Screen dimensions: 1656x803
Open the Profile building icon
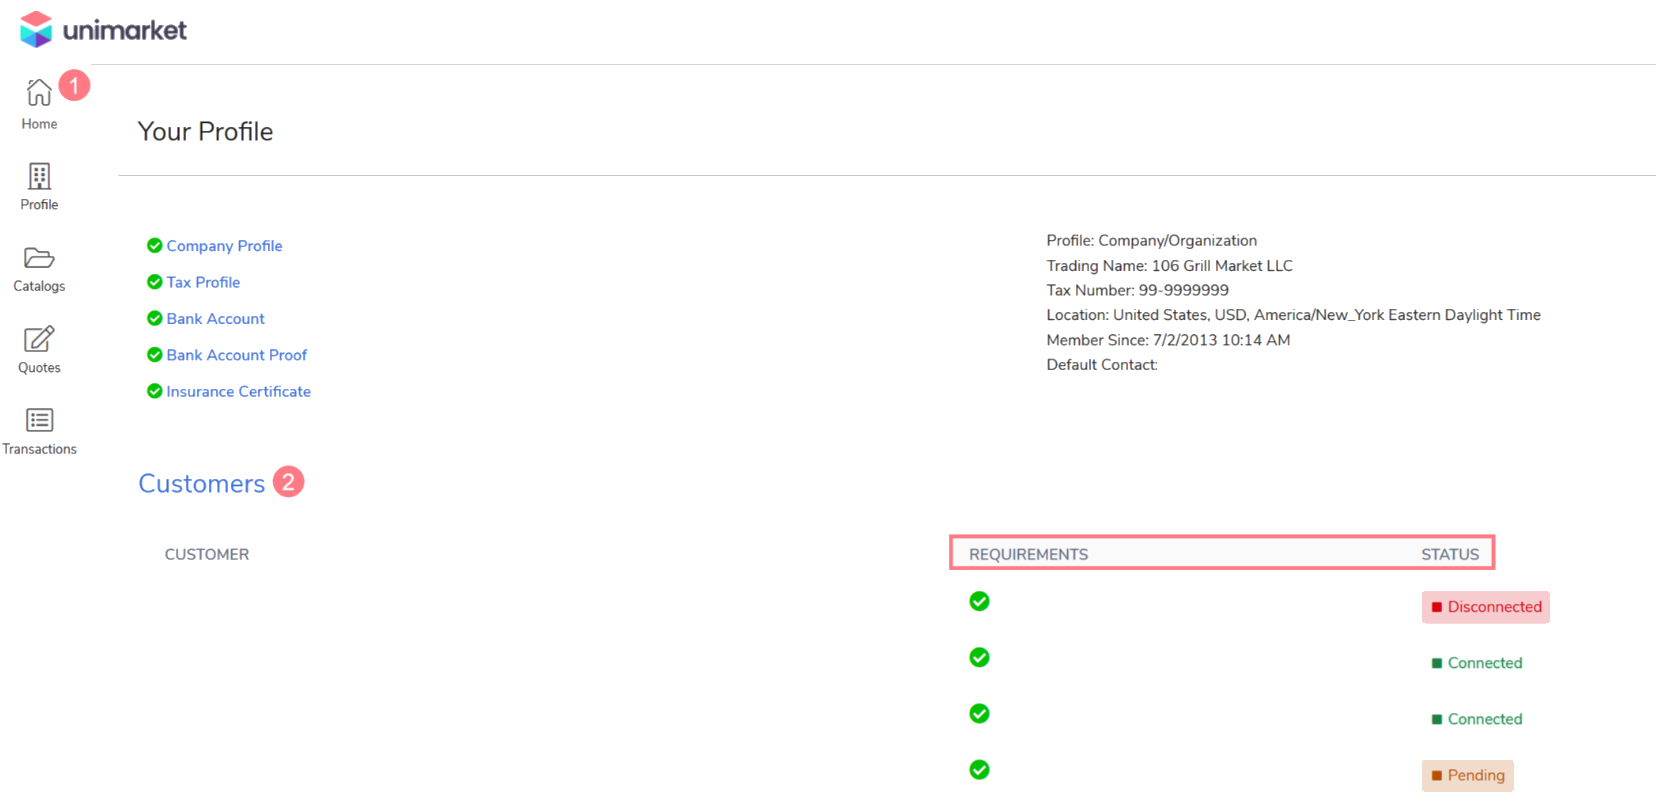pos(39,177)
